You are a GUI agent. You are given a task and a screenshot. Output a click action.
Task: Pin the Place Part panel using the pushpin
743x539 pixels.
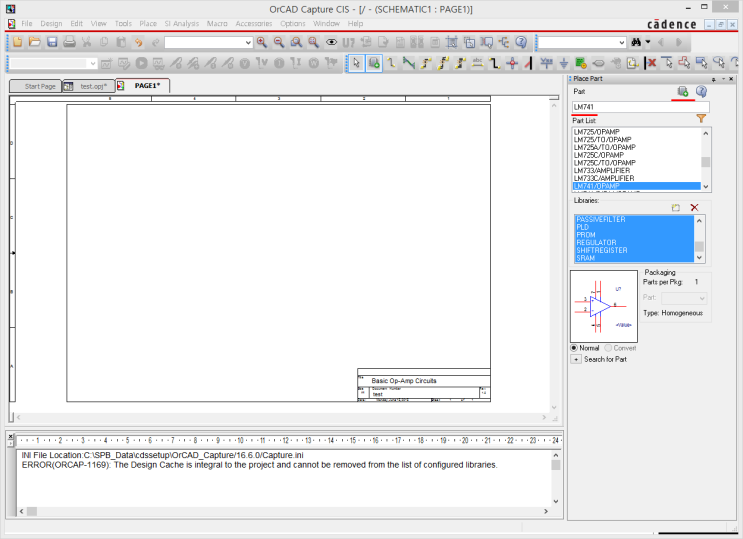(x=714, y=79)
